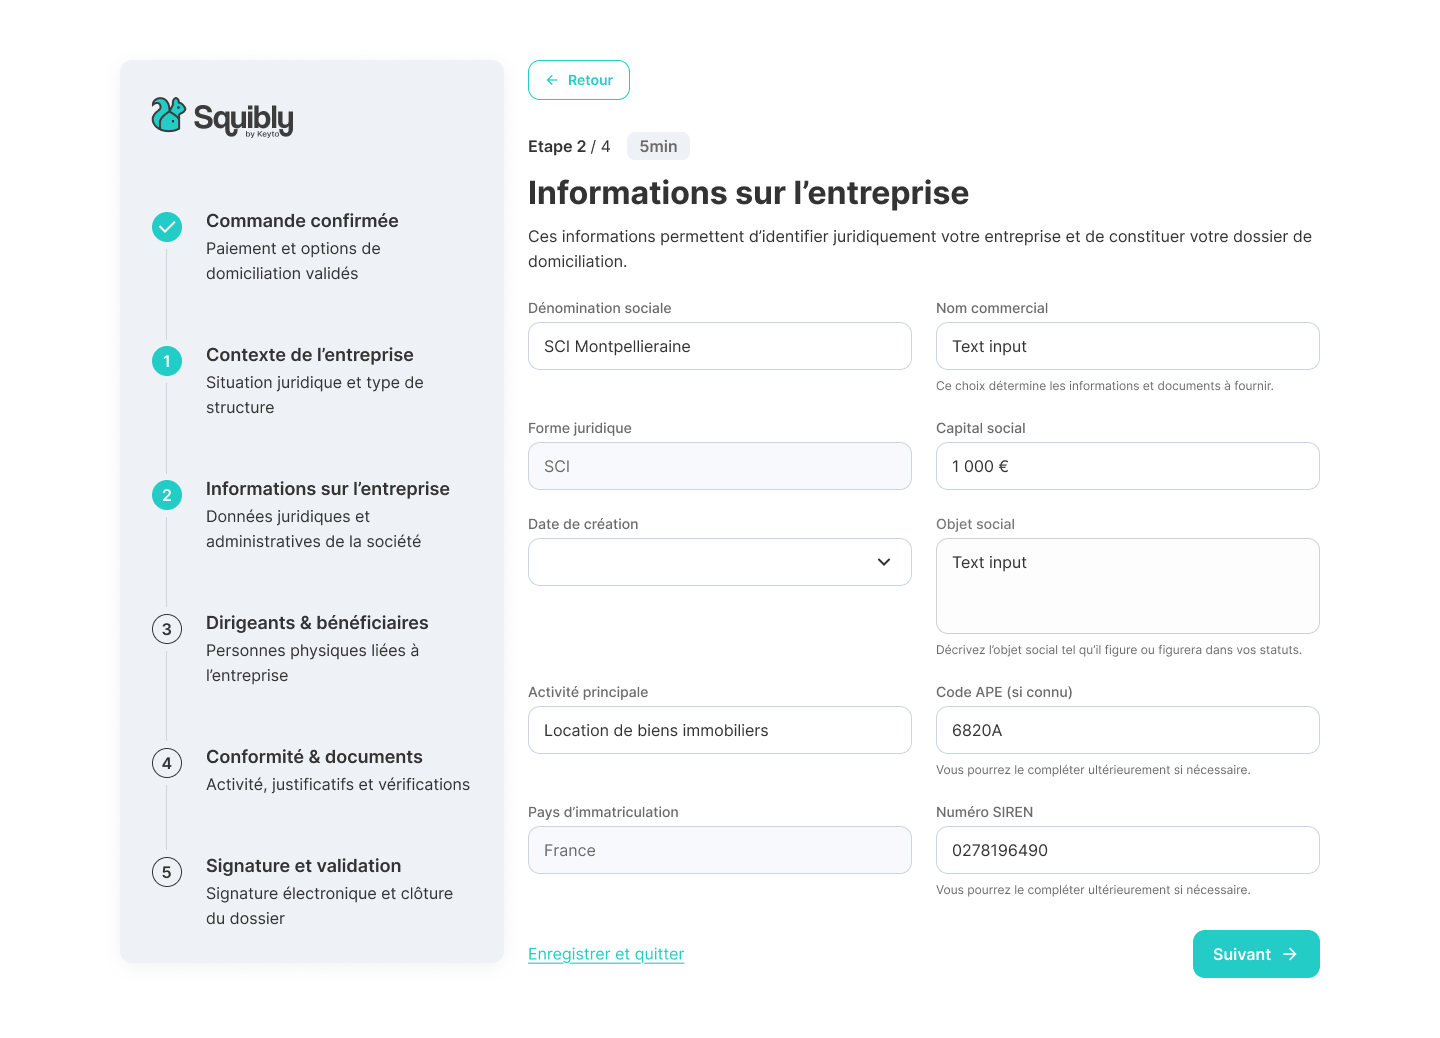1440x1038 pixels.
Task: Click the Retour back button
Action: coord(579,80)
